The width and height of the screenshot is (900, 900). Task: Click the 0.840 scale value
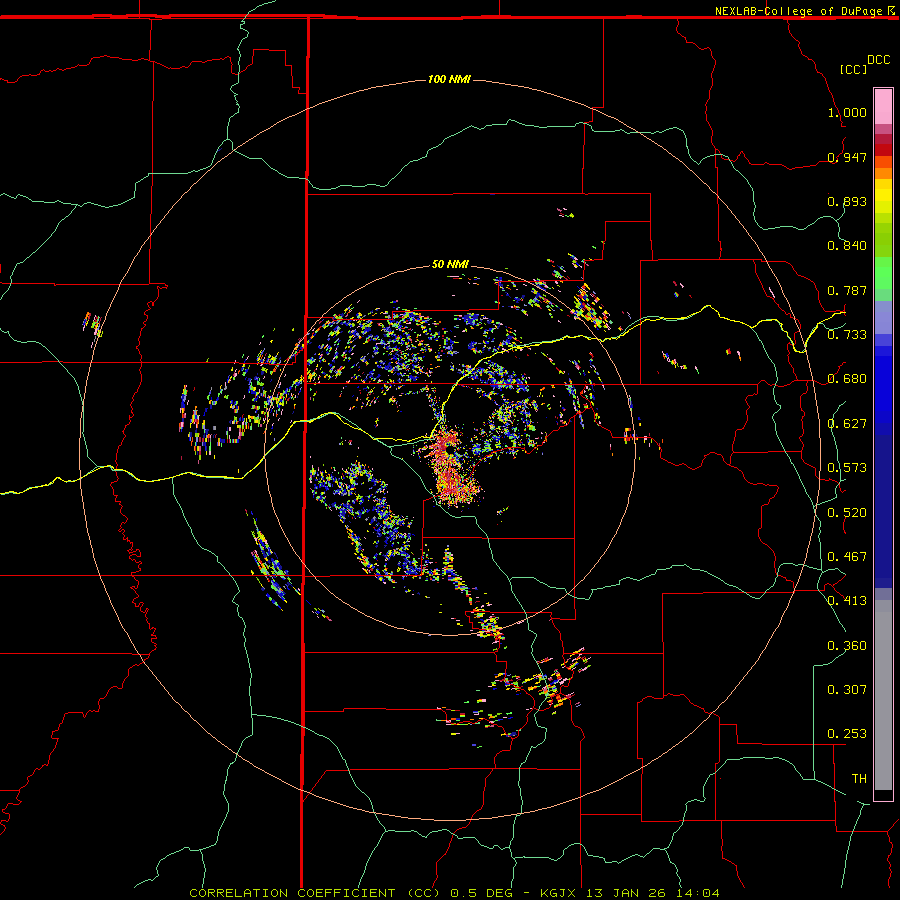(x=847, y=246)
